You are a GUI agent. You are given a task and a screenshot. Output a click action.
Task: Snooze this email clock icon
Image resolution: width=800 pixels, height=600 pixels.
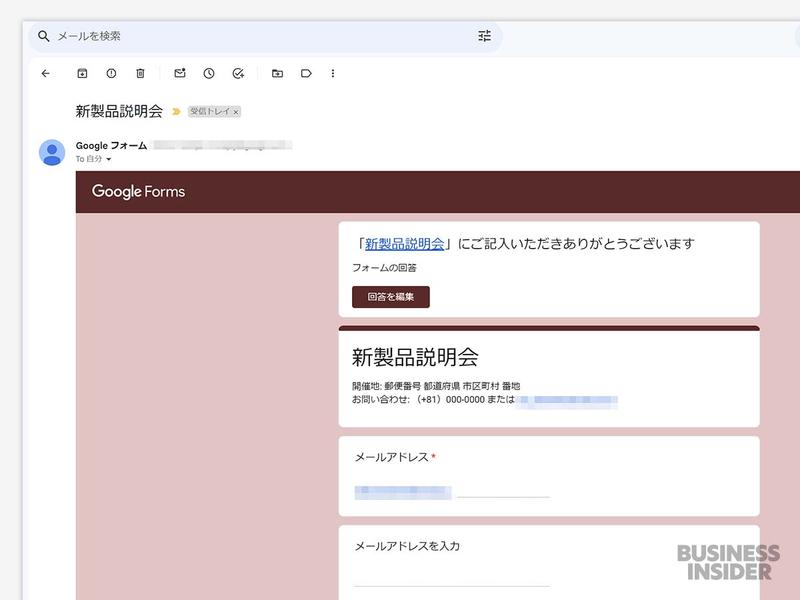click(x=209, y=73)
